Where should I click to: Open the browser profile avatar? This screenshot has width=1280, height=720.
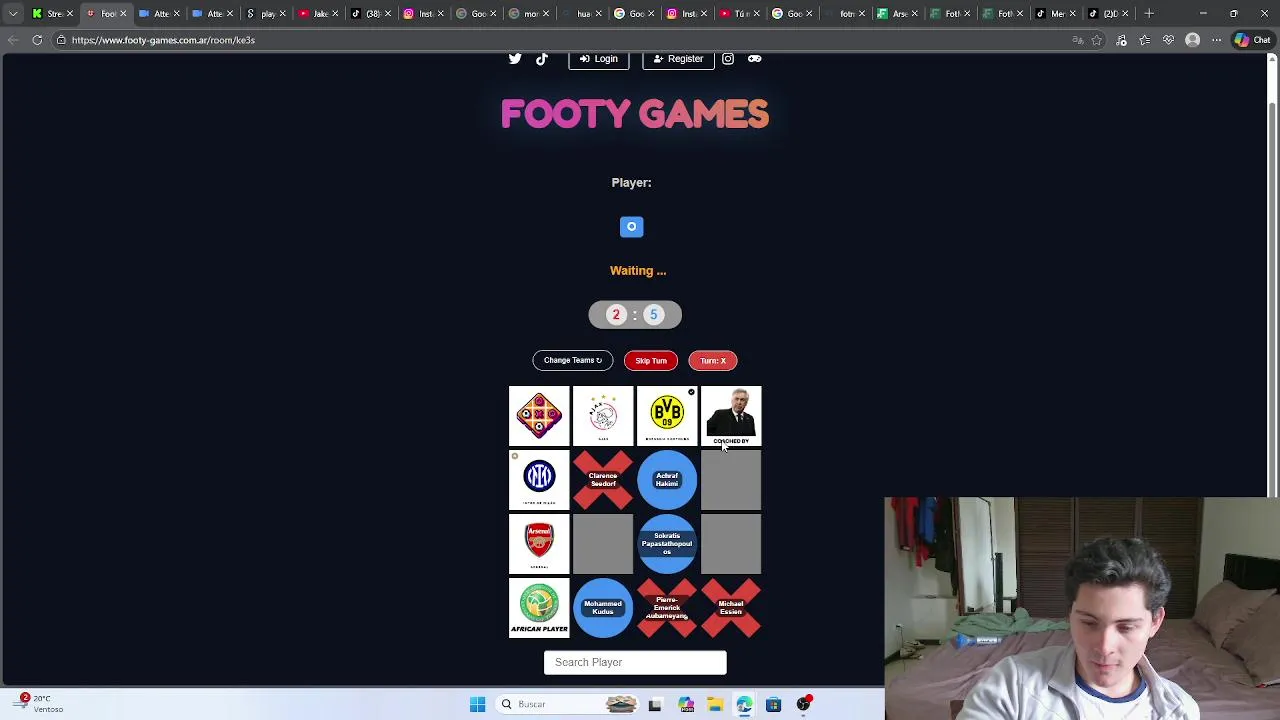pos(1192,40)
